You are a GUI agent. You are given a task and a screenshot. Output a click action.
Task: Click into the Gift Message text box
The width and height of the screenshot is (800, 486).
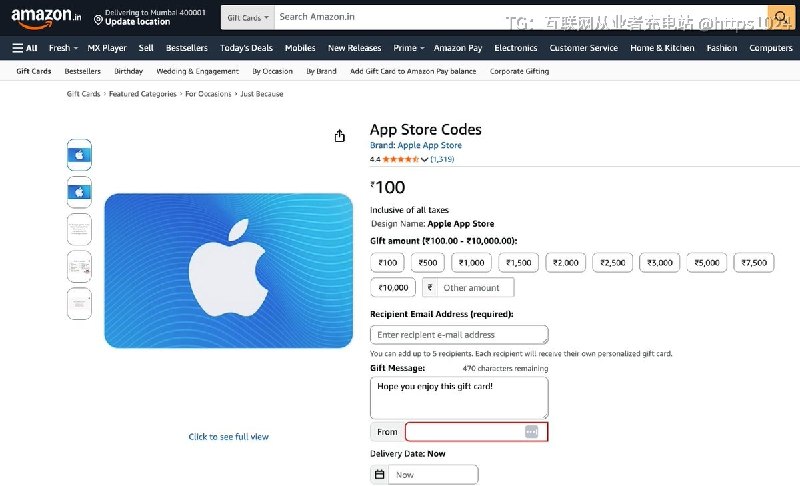coord(459,398)
